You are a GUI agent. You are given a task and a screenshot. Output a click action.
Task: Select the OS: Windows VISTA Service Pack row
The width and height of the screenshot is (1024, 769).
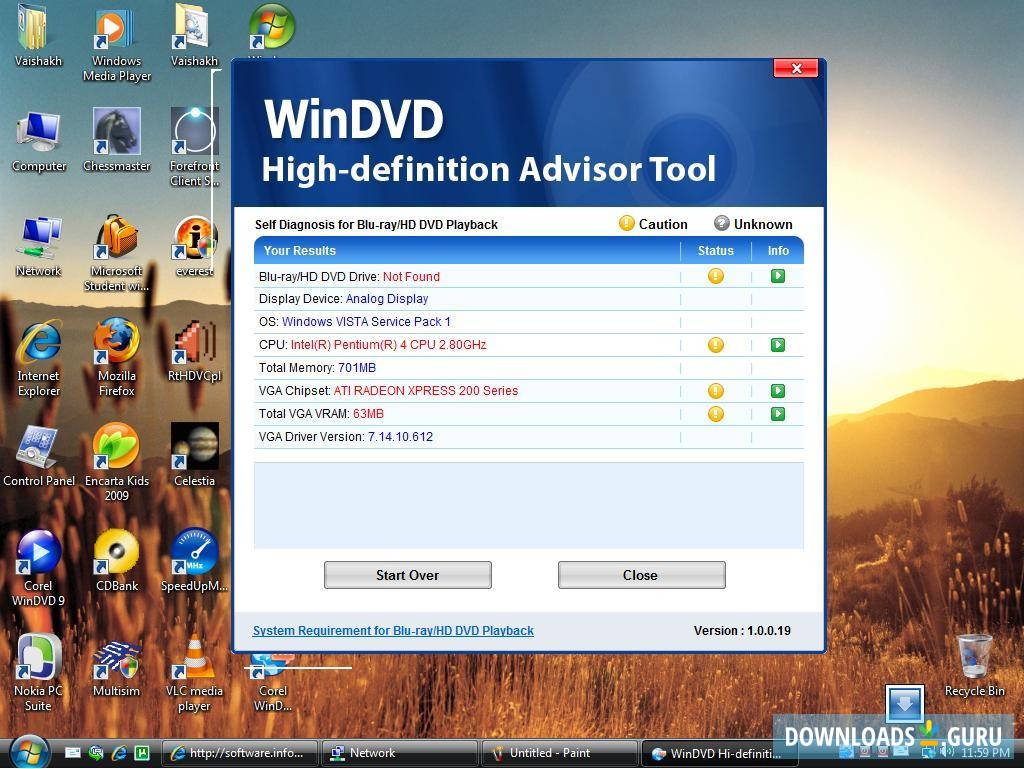click(x=529, y=322)
